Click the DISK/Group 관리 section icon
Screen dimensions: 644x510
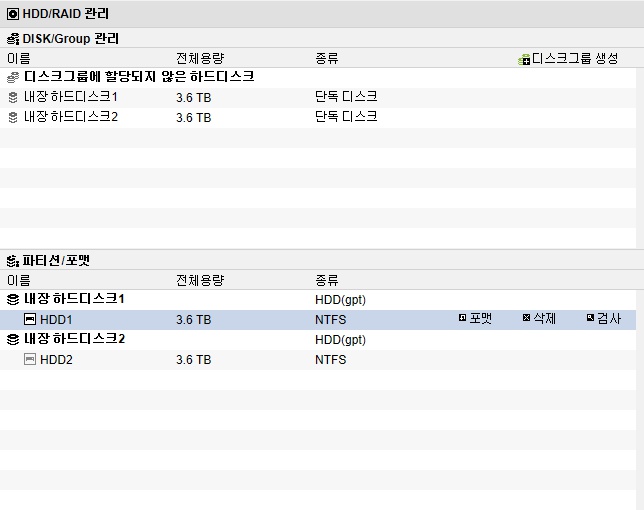(x=13, y=39)
